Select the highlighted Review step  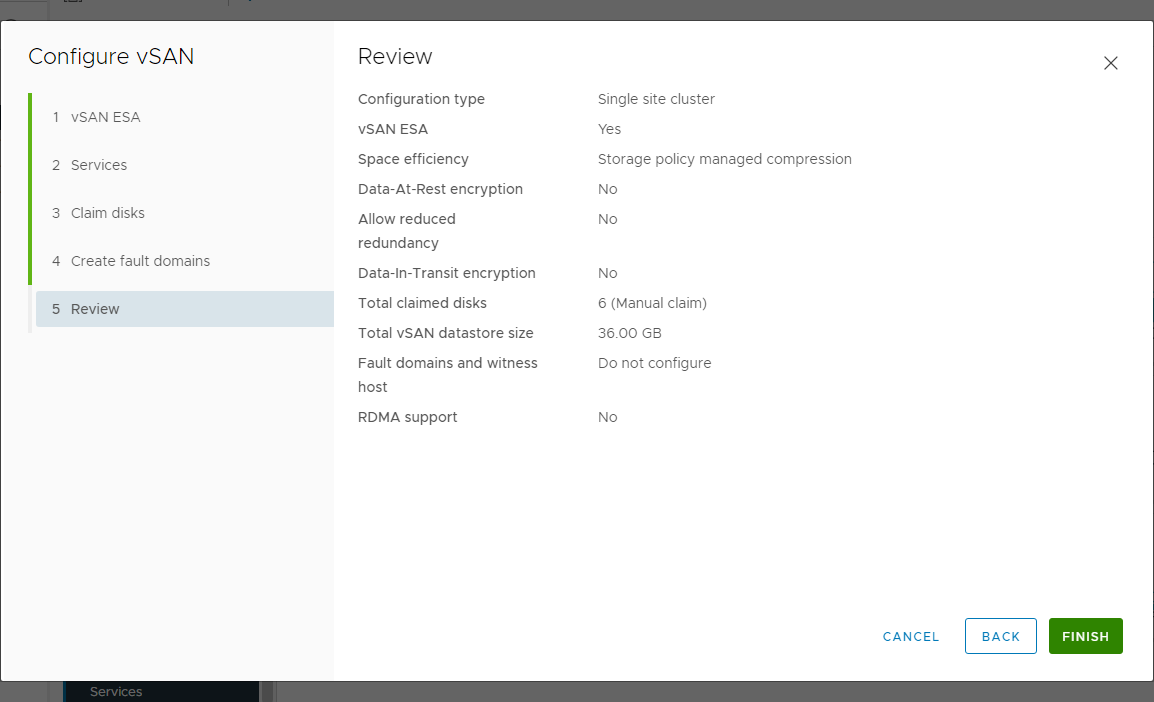[x=95, y=309]
